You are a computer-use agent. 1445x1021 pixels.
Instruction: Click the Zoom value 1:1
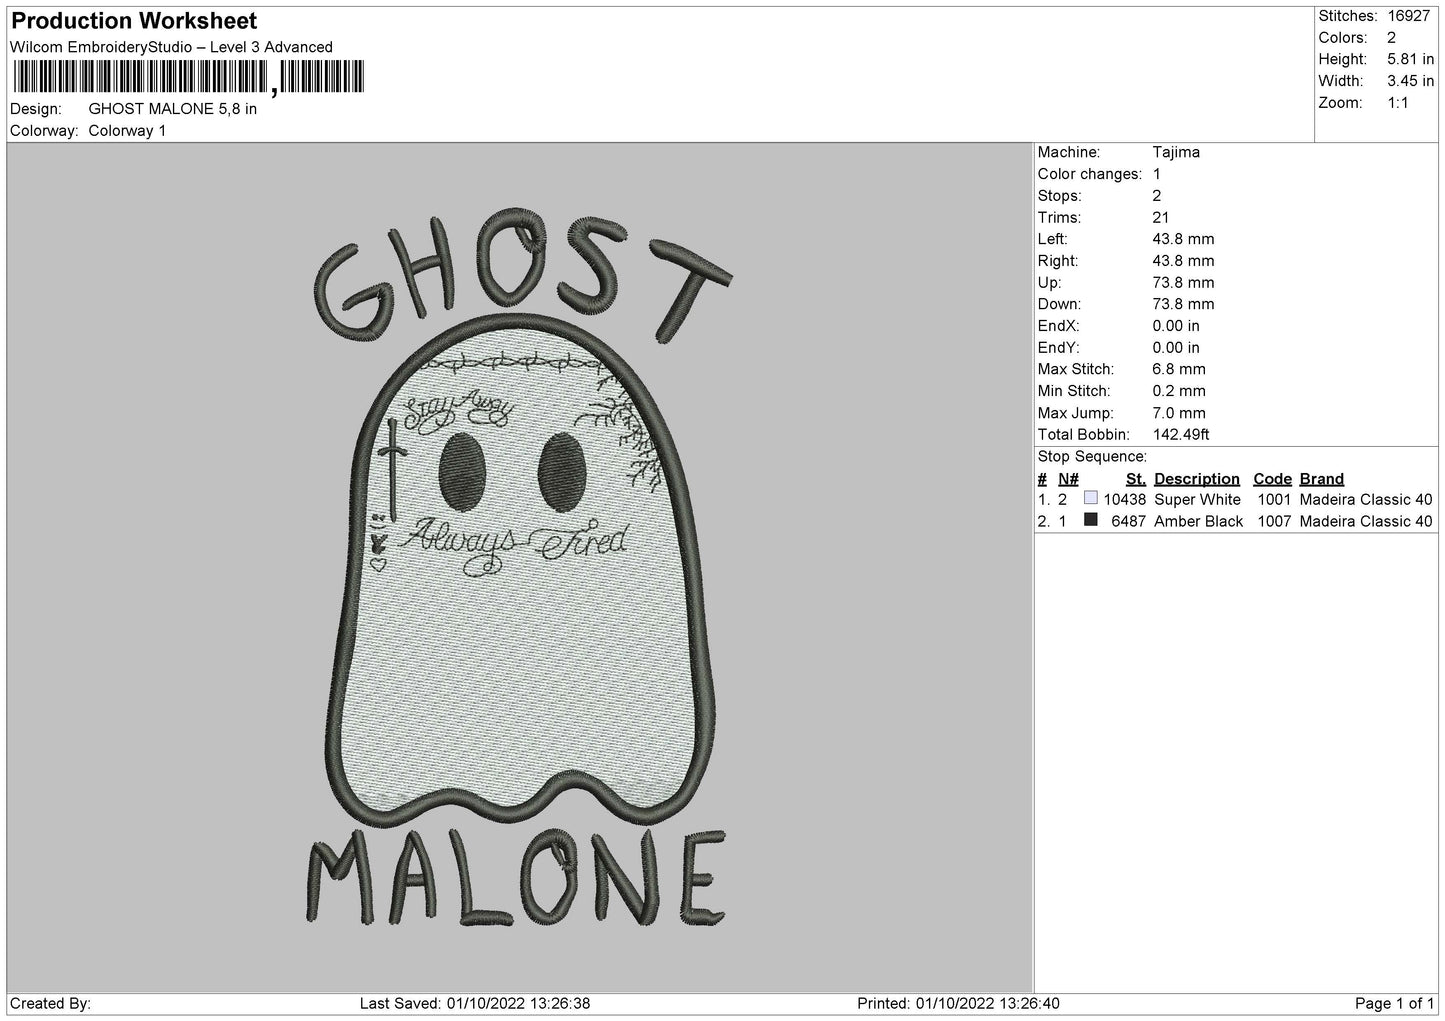(x=1398, y=103)
